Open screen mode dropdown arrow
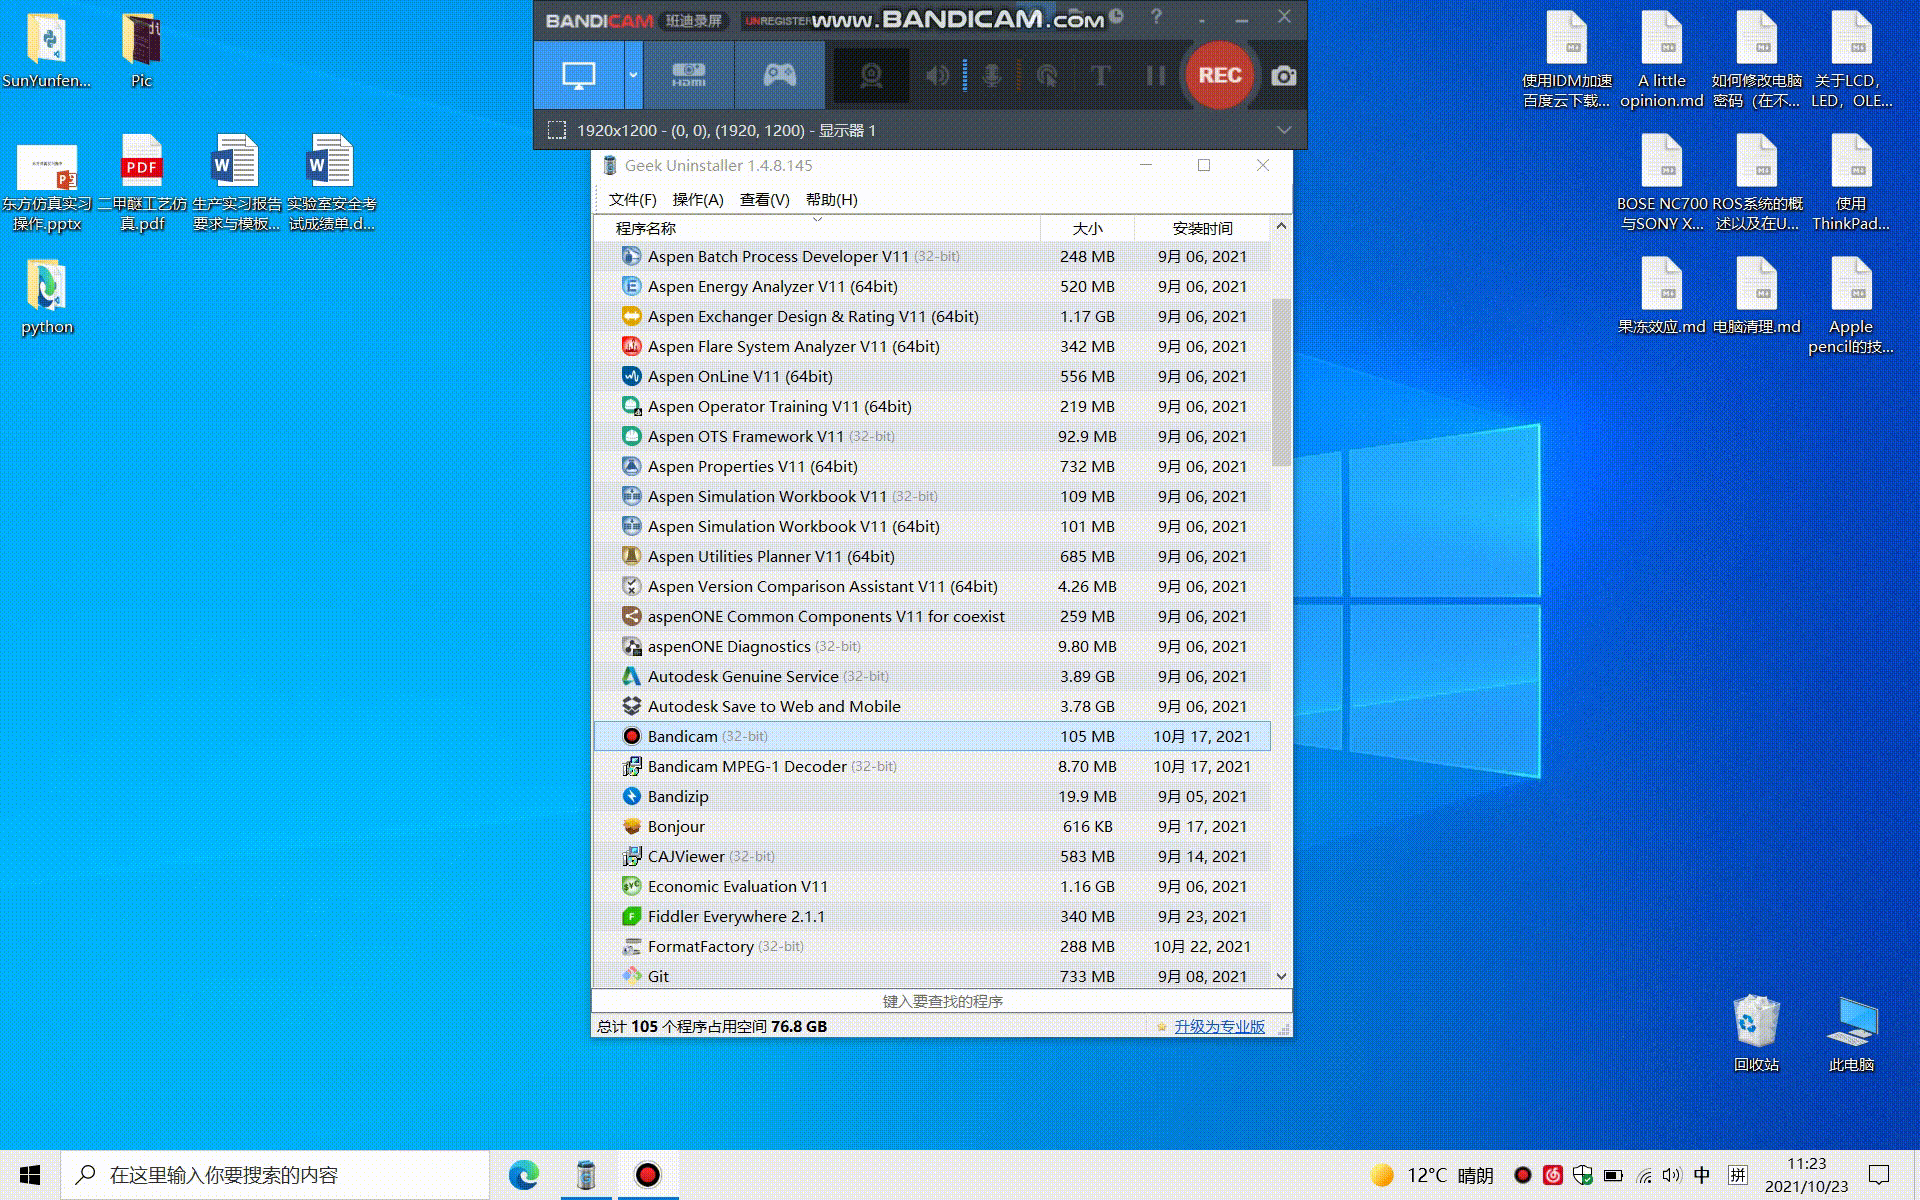The width and height of the screenshot is (1920, 1200). (x=633, y=75)
